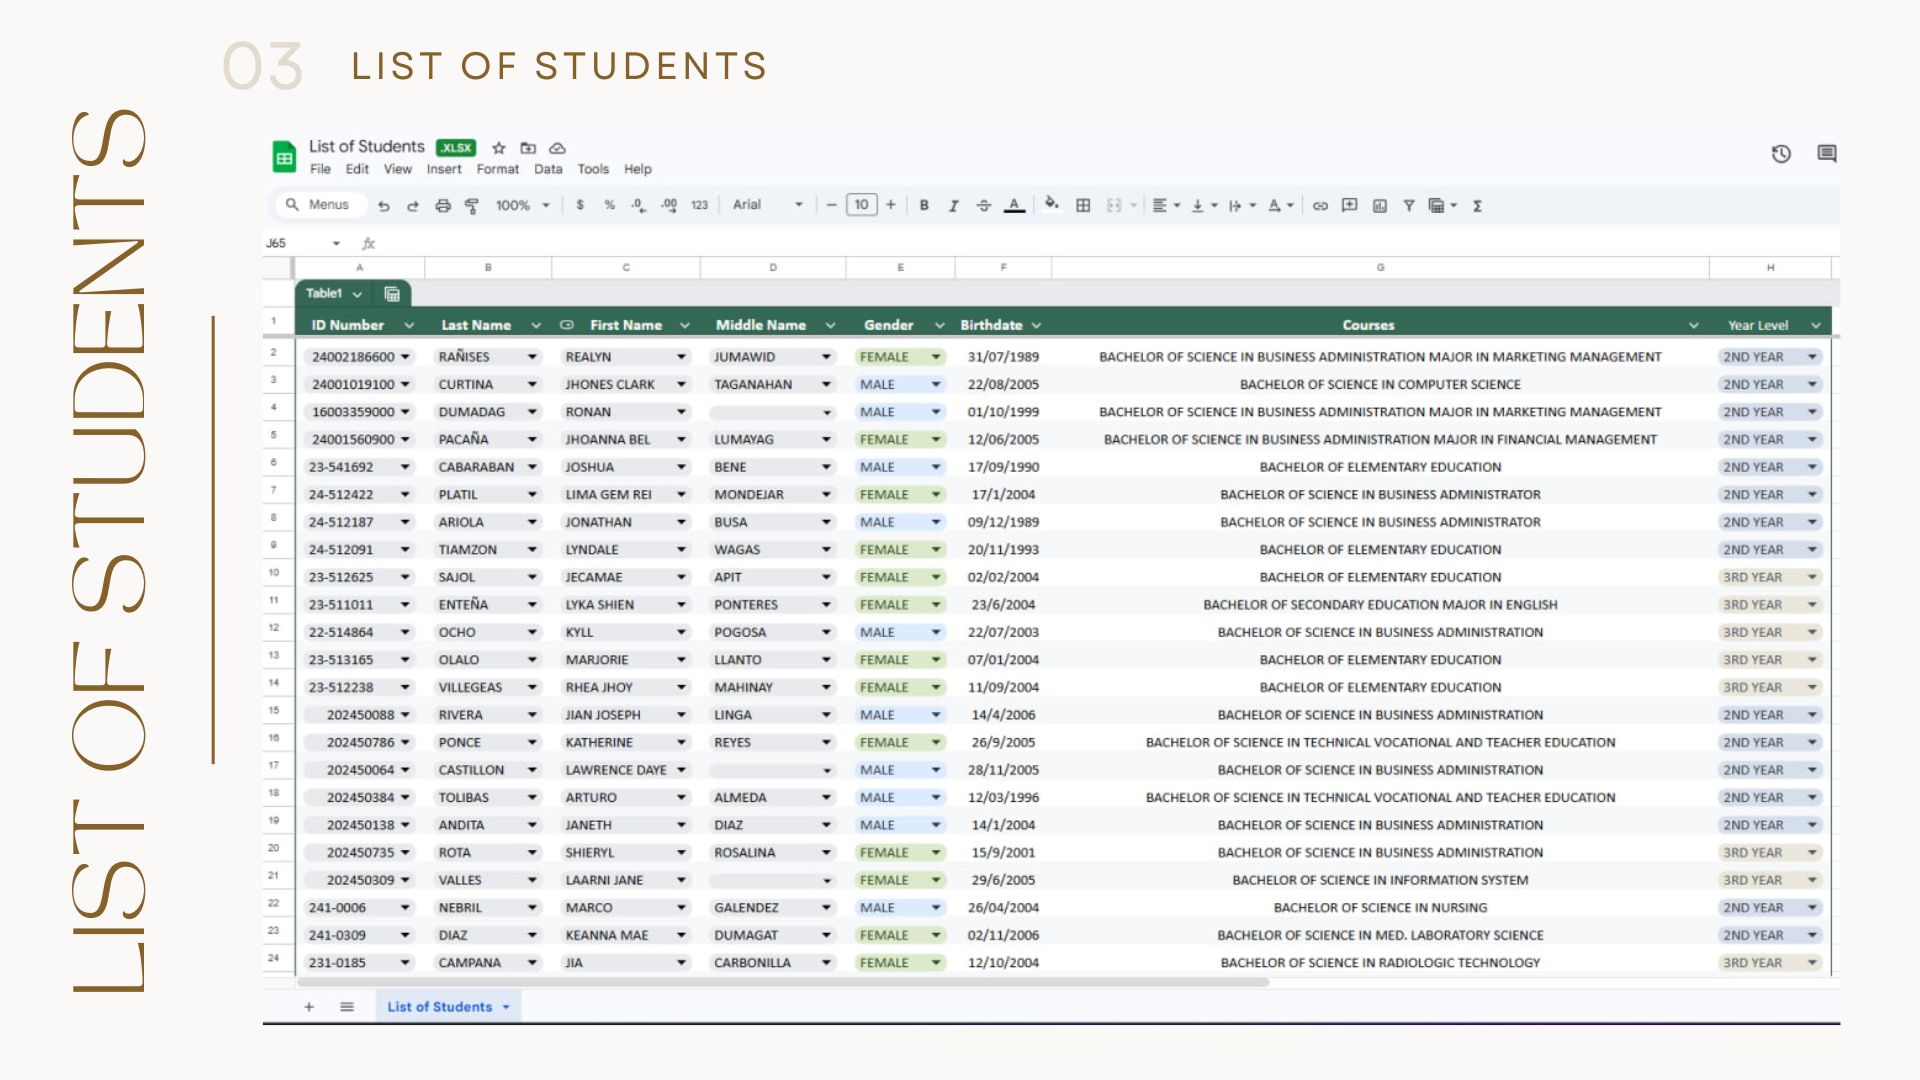Image resolution: width=1920 pixels, height=1080 pixels.
Task: Click the create filter funnel icon
Action: coord(1408,206)
